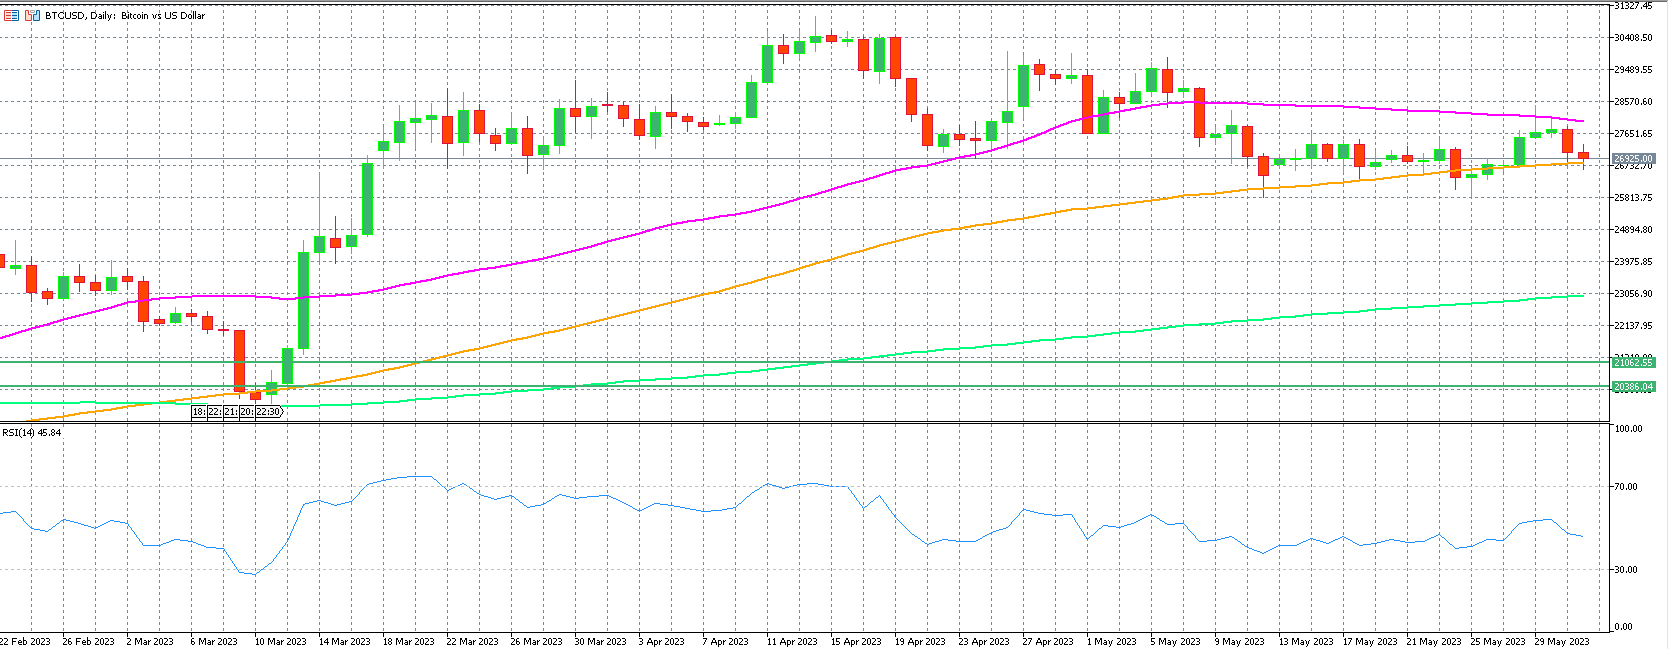This screenshot has height=649, width=1668.
Task: Click the current price tag 26925.00
Action: 1633,159
